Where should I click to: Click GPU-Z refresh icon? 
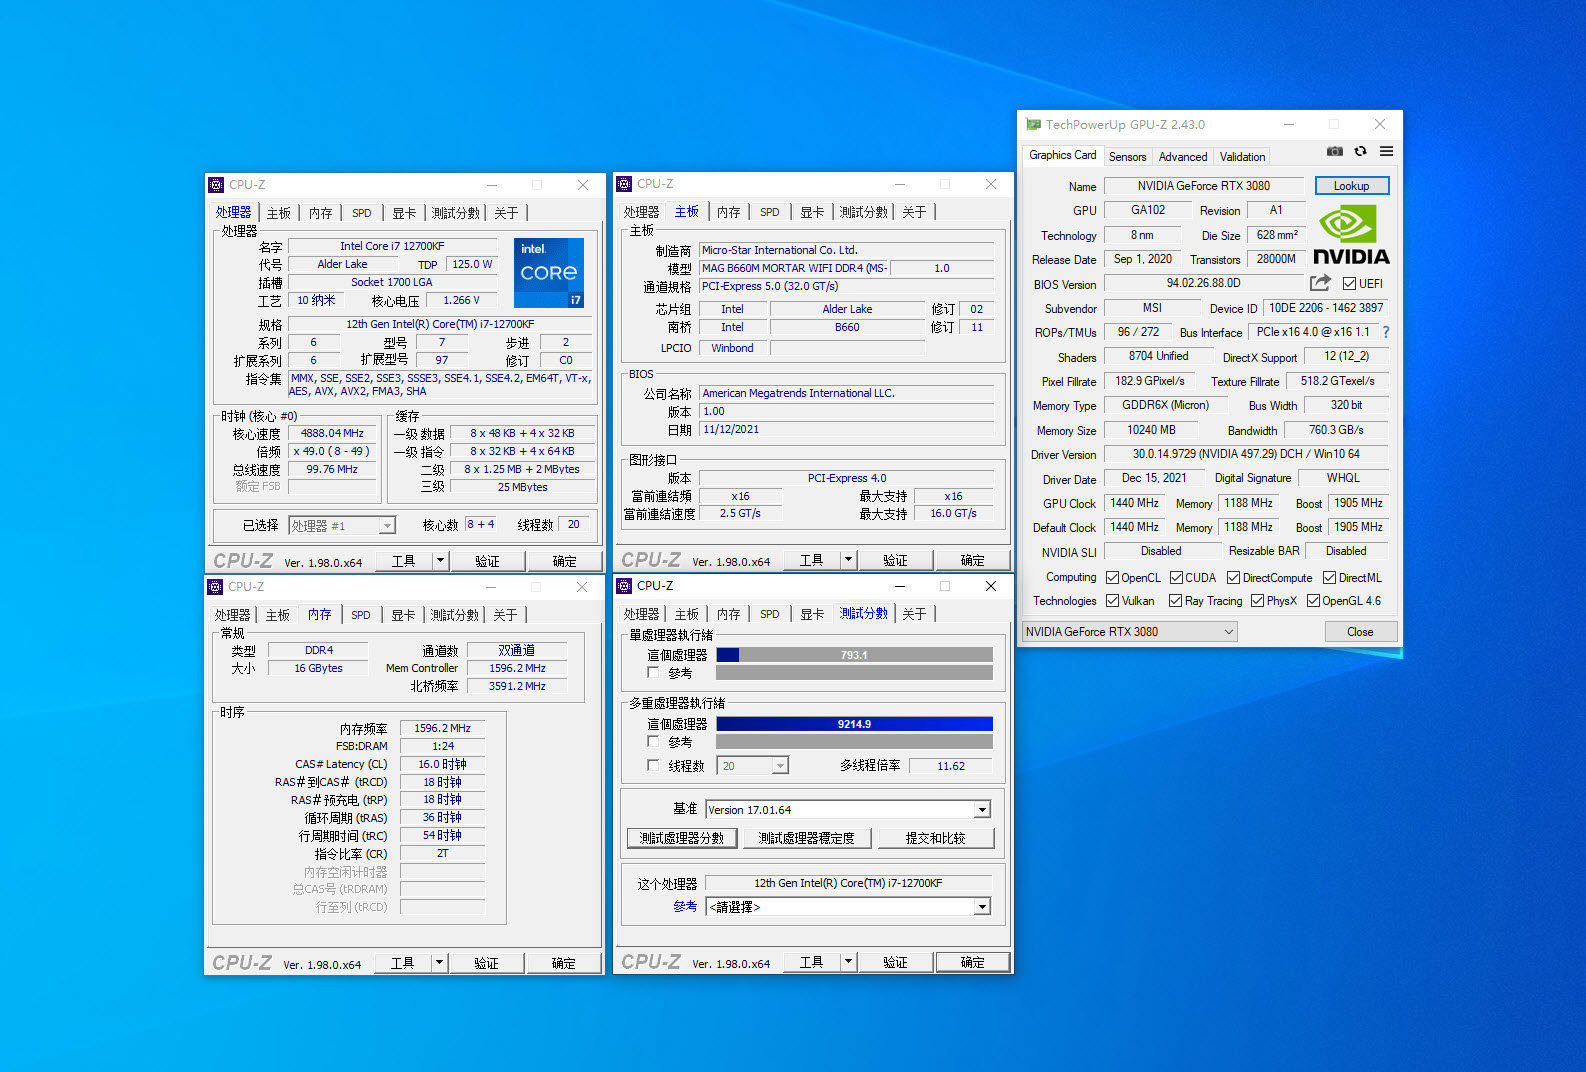tap(1360, 152)
